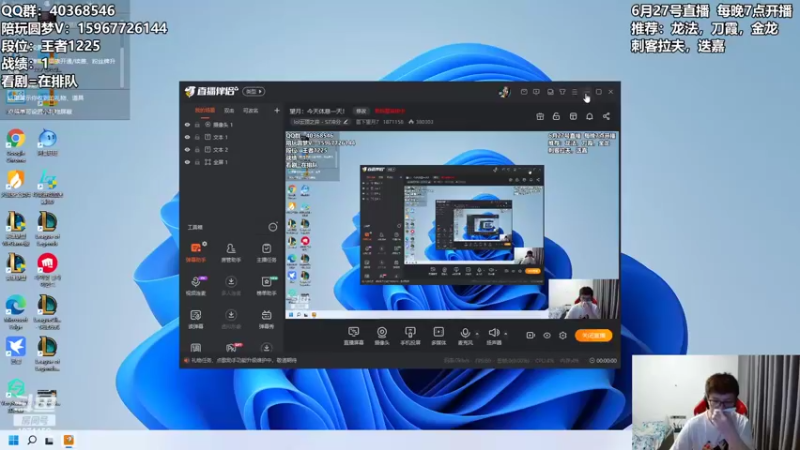This screenshot has width=800, height=450.
Task: Click the microphone icon in the bottom toolbar
Action: point(465,333)
